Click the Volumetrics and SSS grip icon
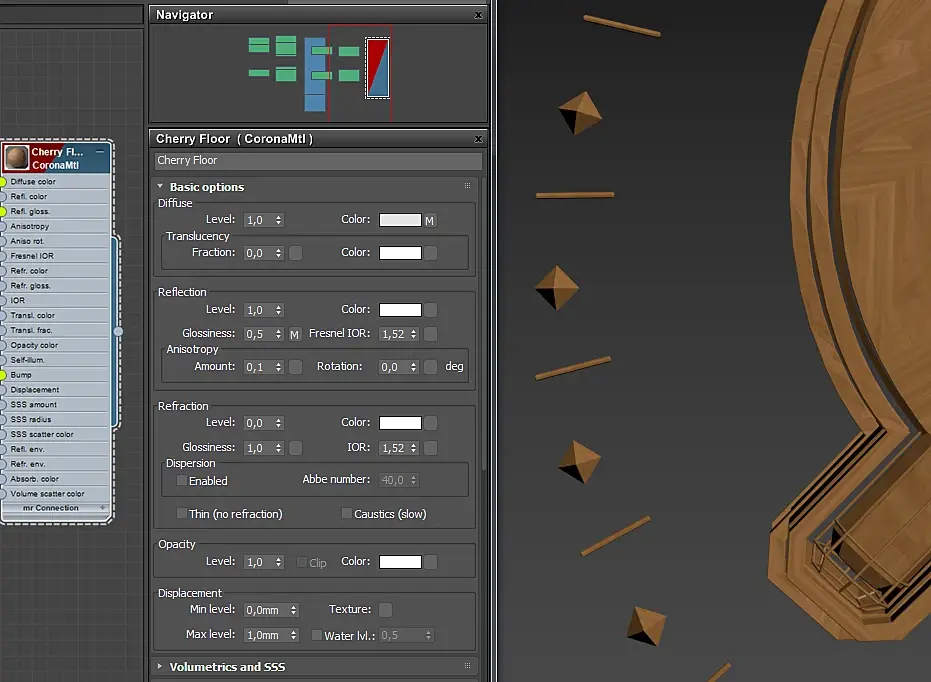Viewport: 931px width, 682px height. click(467, 666)
